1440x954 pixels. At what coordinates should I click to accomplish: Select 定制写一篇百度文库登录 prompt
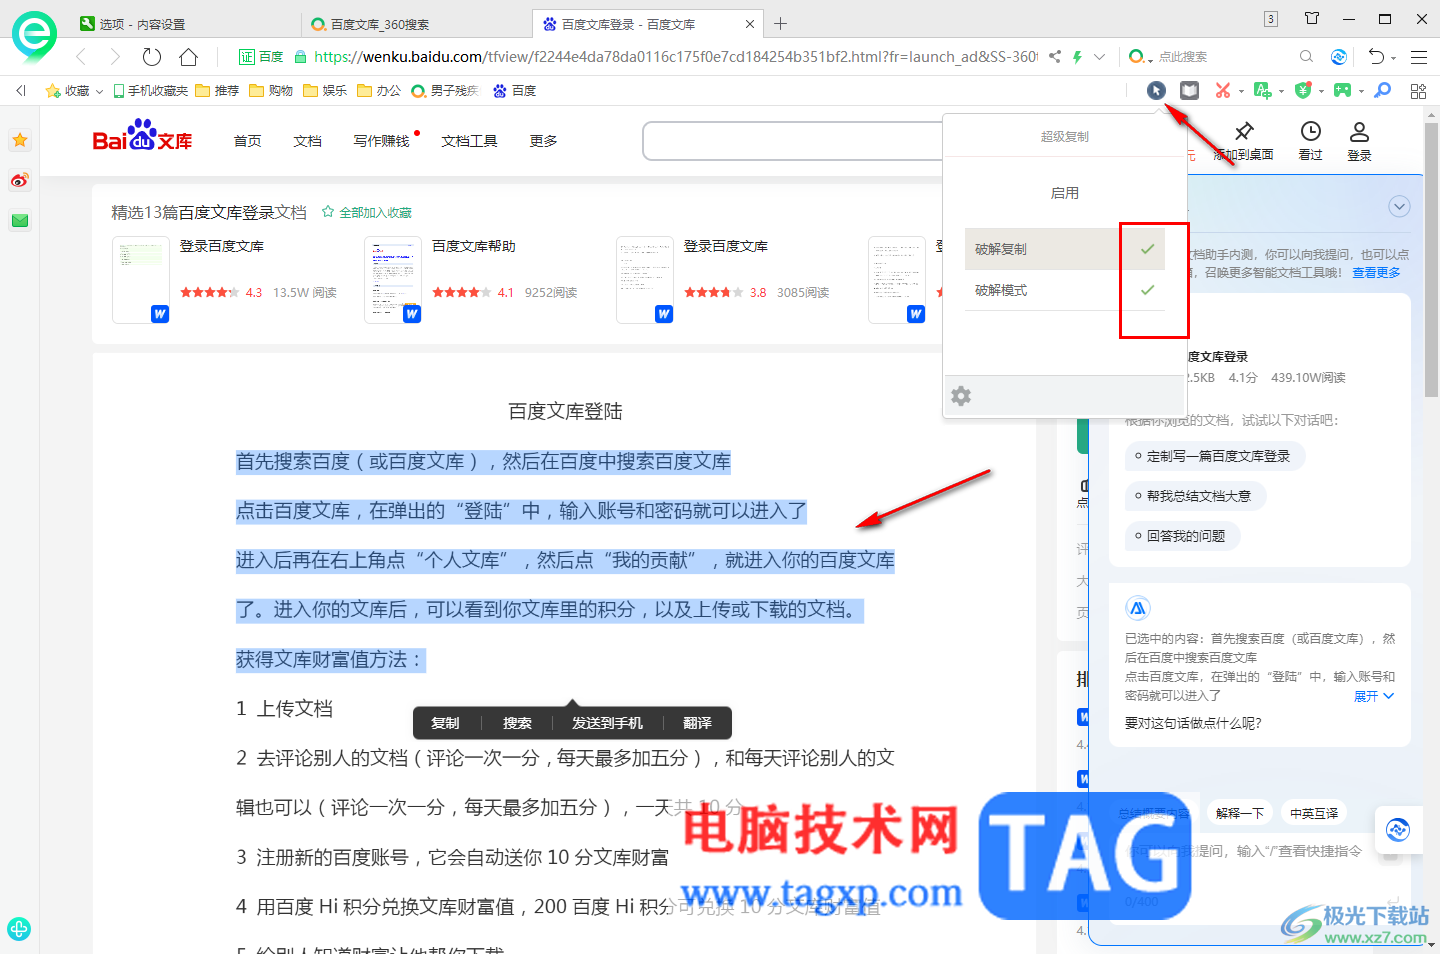point(1215,456)
